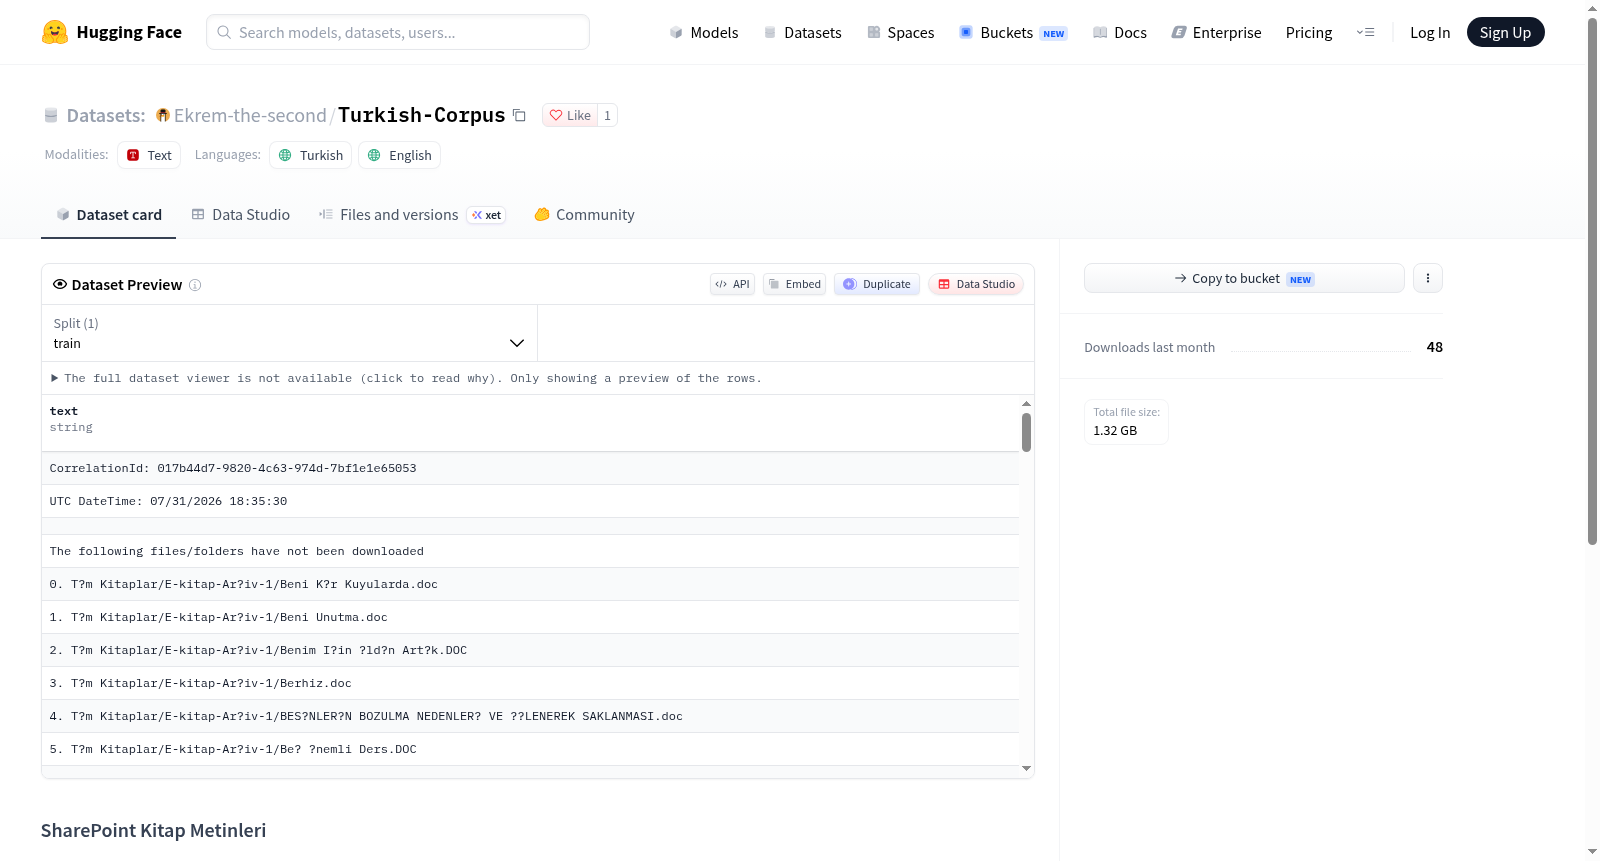Open the Split train dropdown
The height and width of the screenshot is (861, 1600).
pyautogui.click(x=290, y=333)
